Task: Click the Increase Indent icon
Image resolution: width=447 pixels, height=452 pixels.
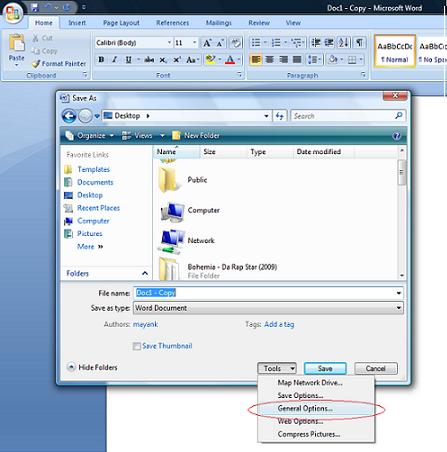Action: pos(329,42)
